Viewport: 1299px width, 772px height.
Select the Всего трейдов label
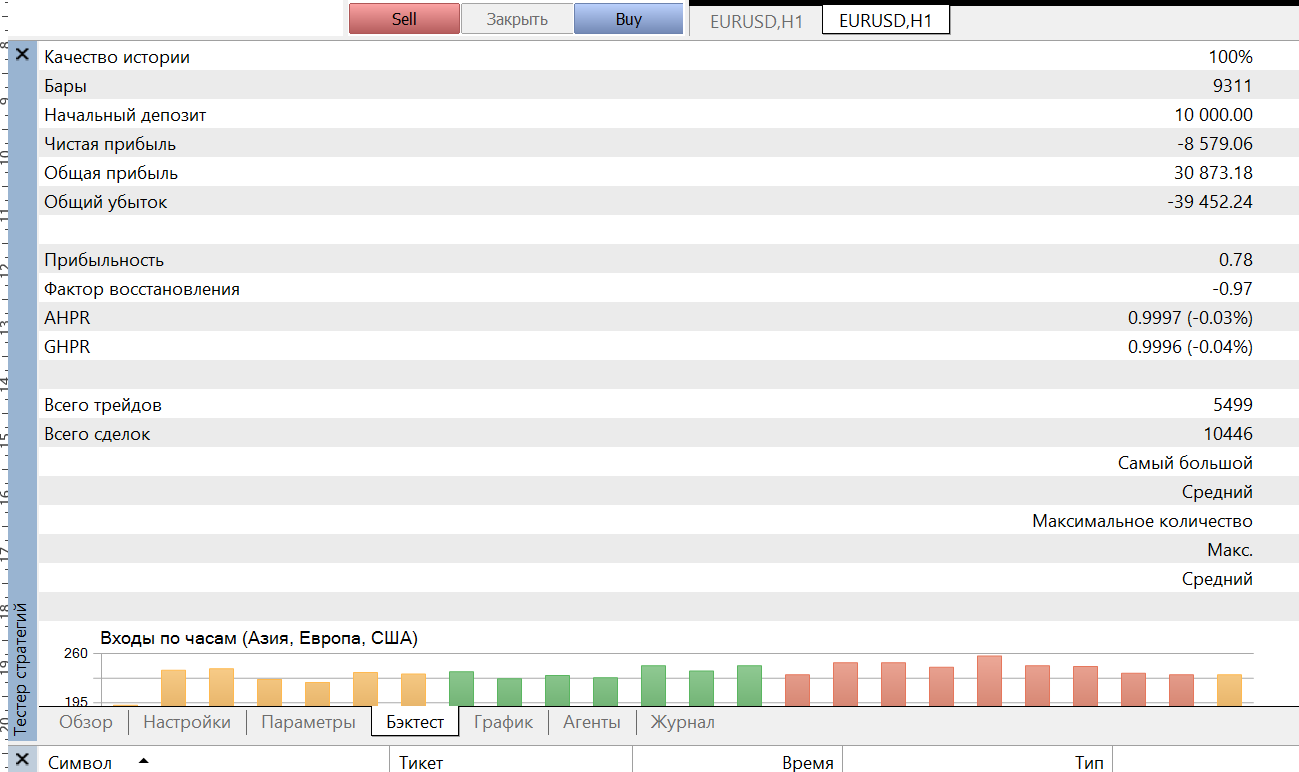tap(103, 405)
